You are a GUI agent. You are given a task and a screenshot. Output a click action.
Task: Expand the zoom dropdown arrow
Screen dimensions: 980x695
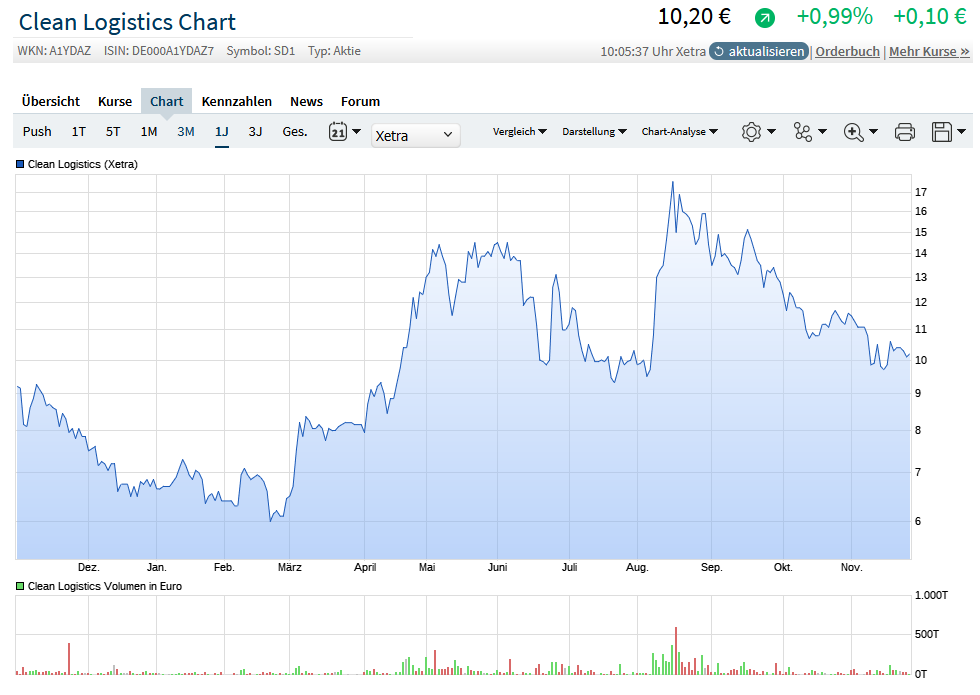pyautogui.click(x=873, y=131)
